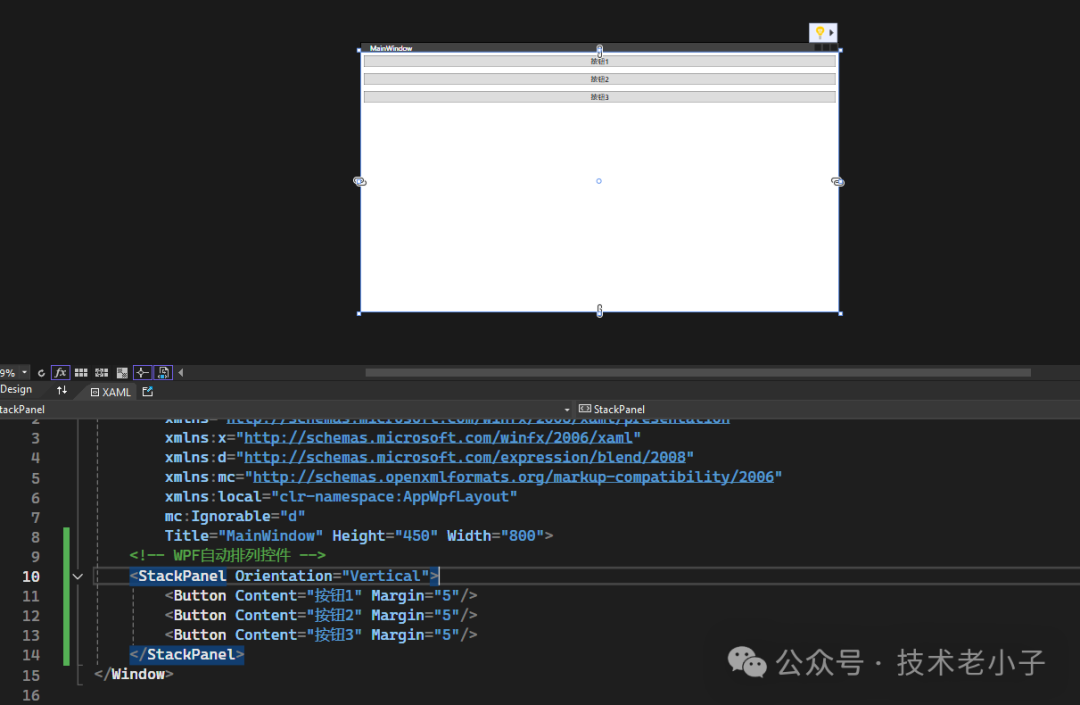Collapse the StackPanel code fold arrow
Image resolution: width=1080 pixels, height=705 pixels.
coord(78,576)
